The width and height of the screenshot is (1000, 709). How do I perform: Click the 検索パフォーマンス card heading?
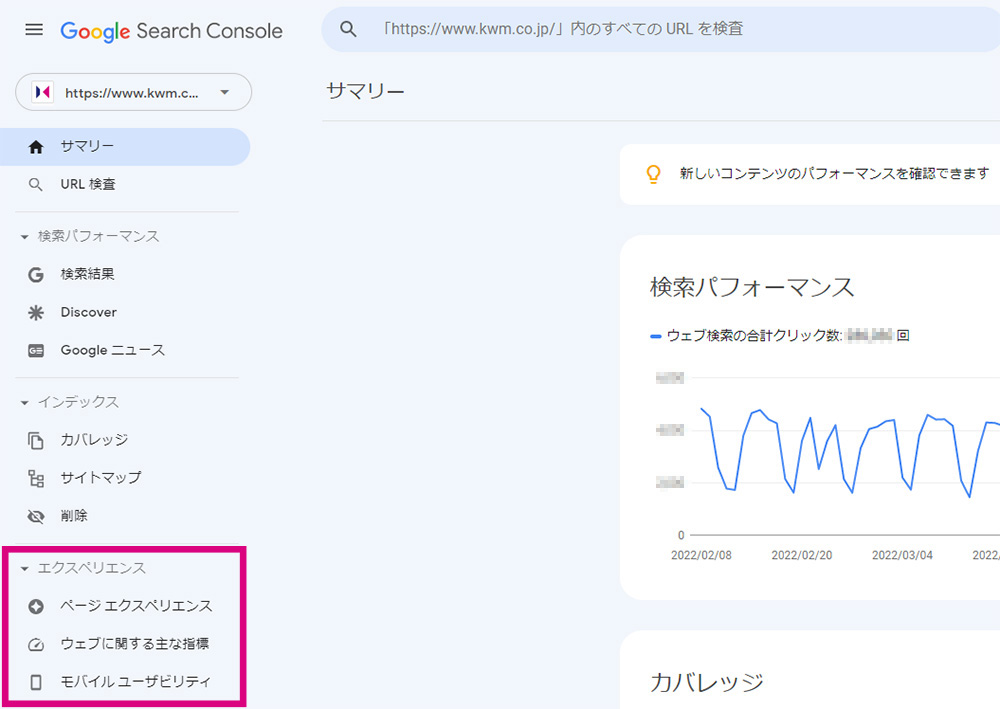[x=752, y=288]
